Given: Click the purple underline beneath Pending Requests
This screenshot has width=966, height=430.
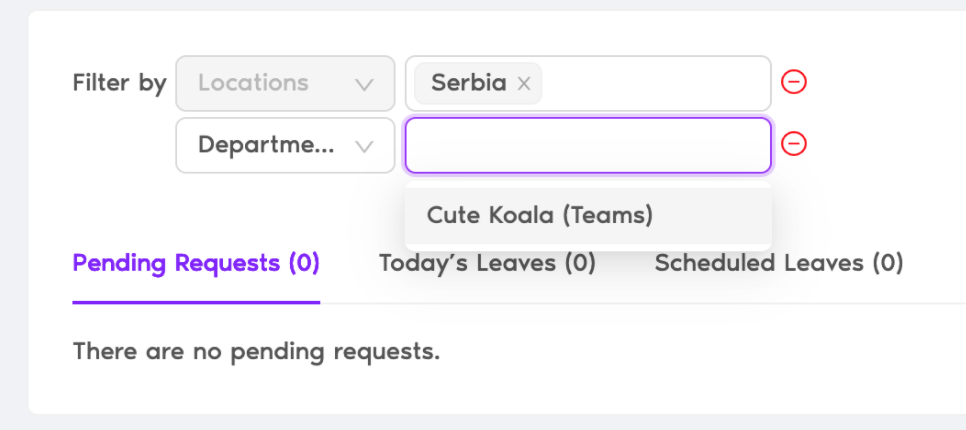Looking at the screenshot, I should (196, 302).
